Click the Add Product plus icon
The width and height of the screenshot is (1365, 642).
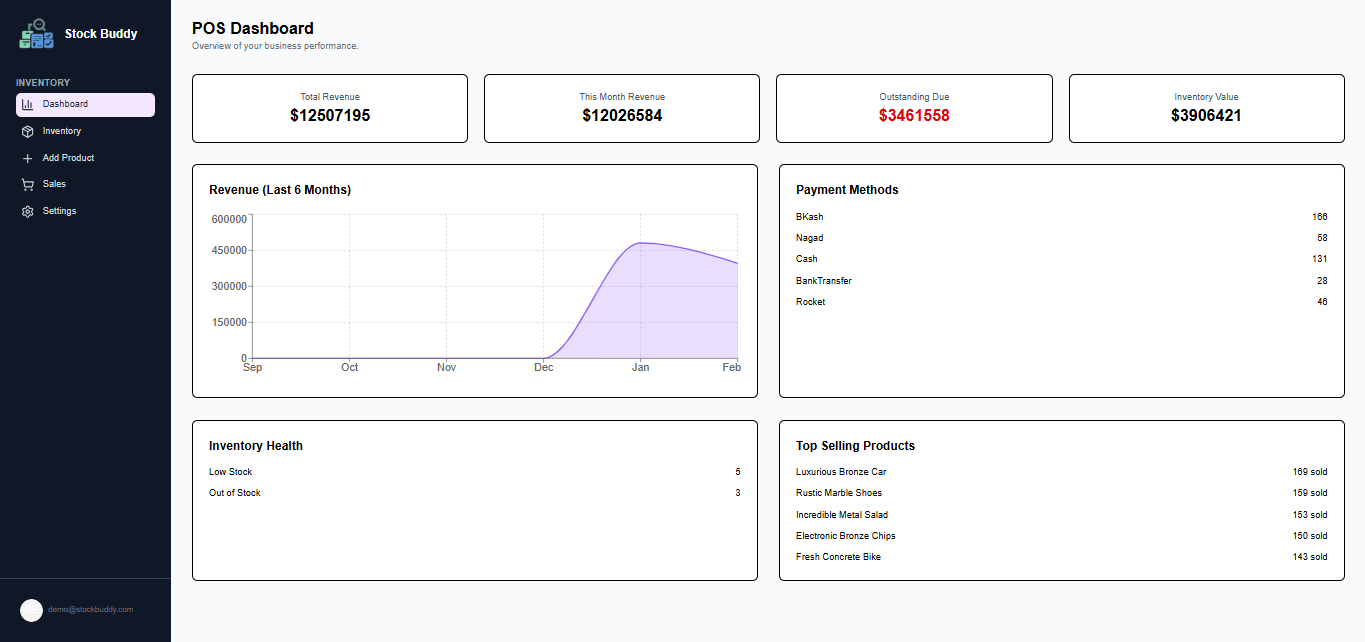point(28,158)
